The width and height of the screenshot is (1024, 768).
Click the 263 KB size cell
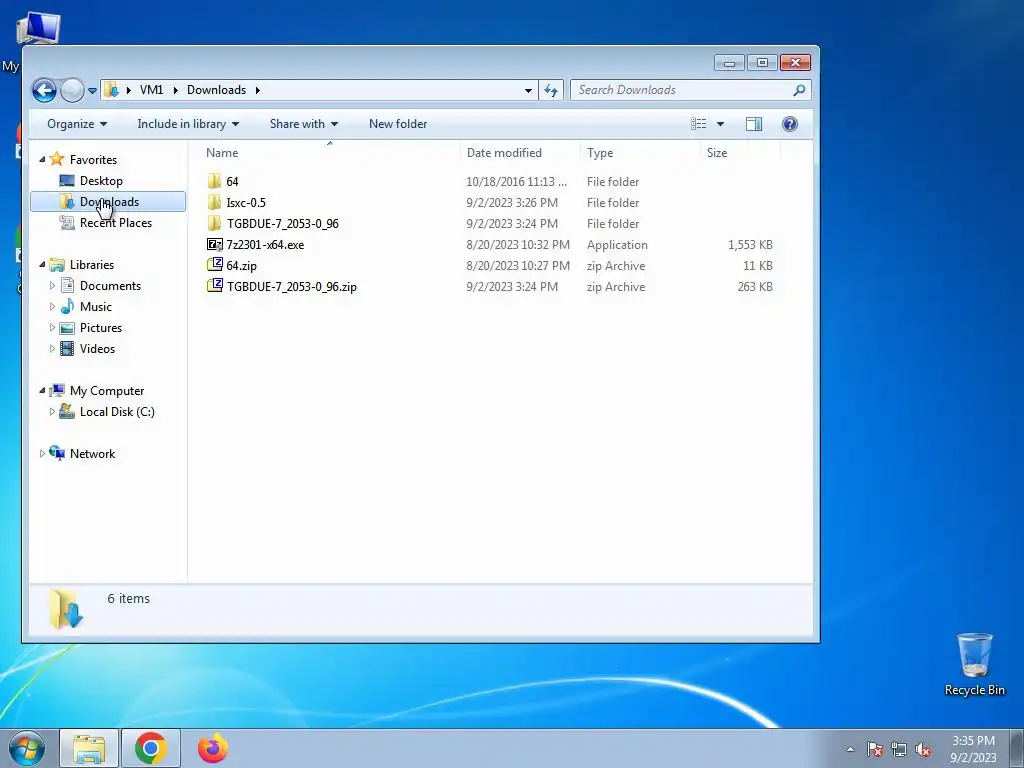pos(755,287)
